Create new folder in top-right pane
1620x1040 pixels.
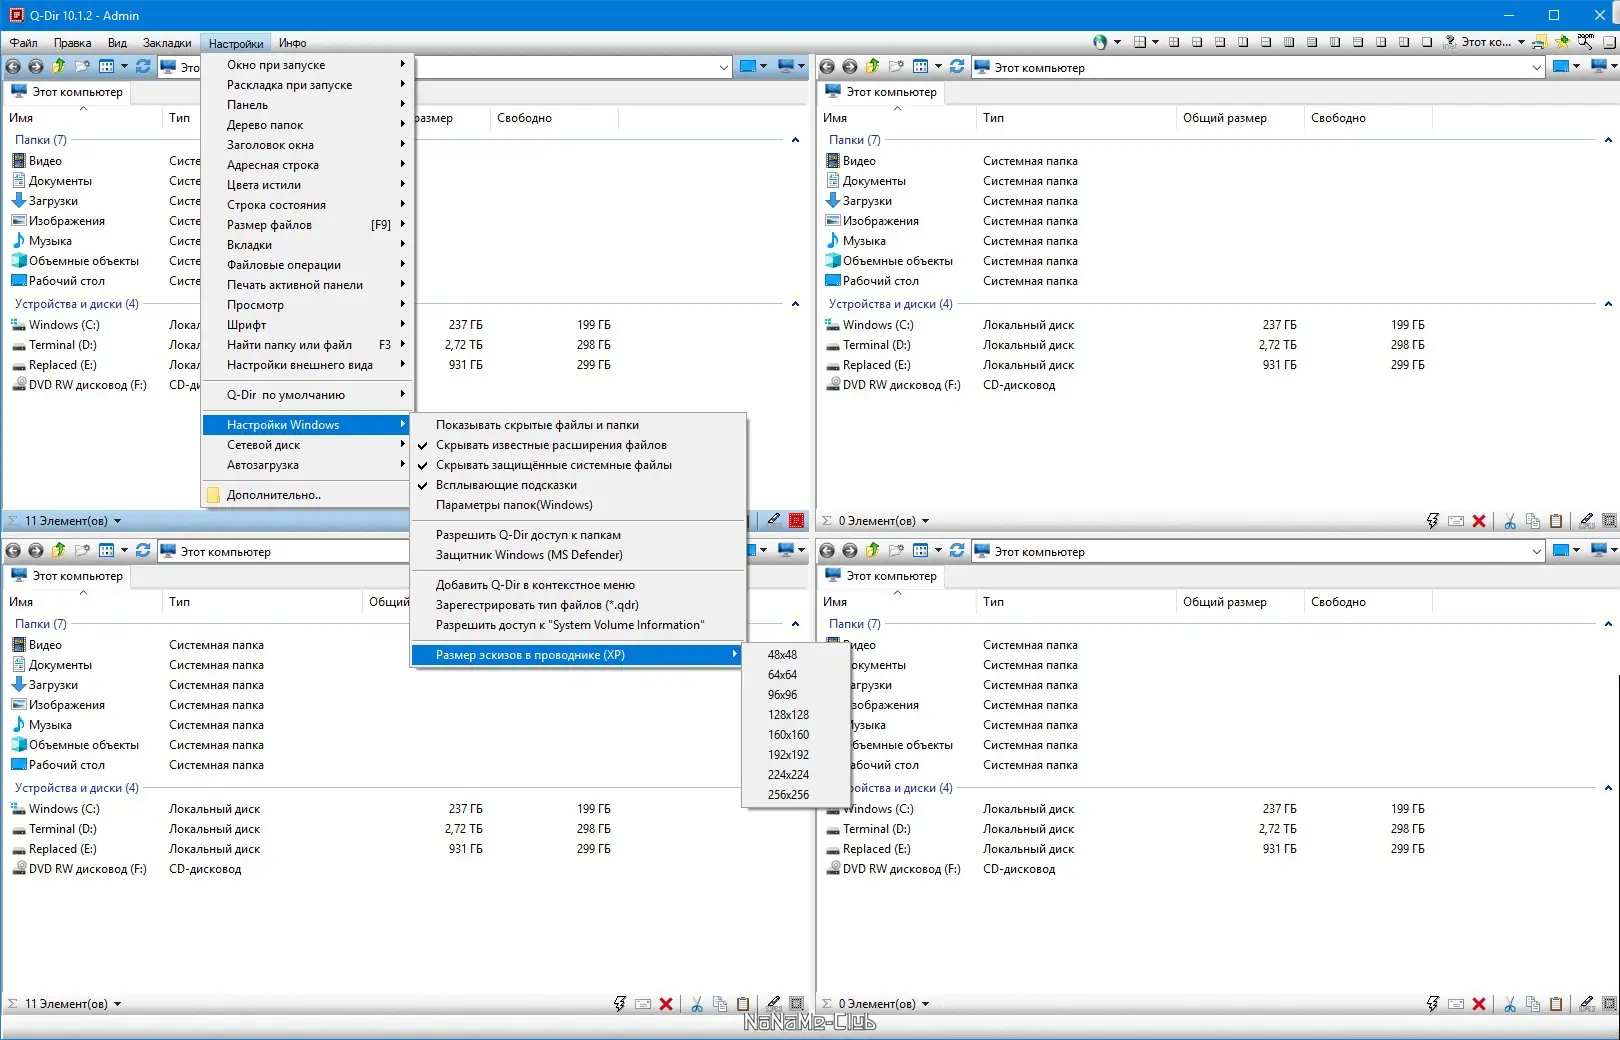pos(896,67)
